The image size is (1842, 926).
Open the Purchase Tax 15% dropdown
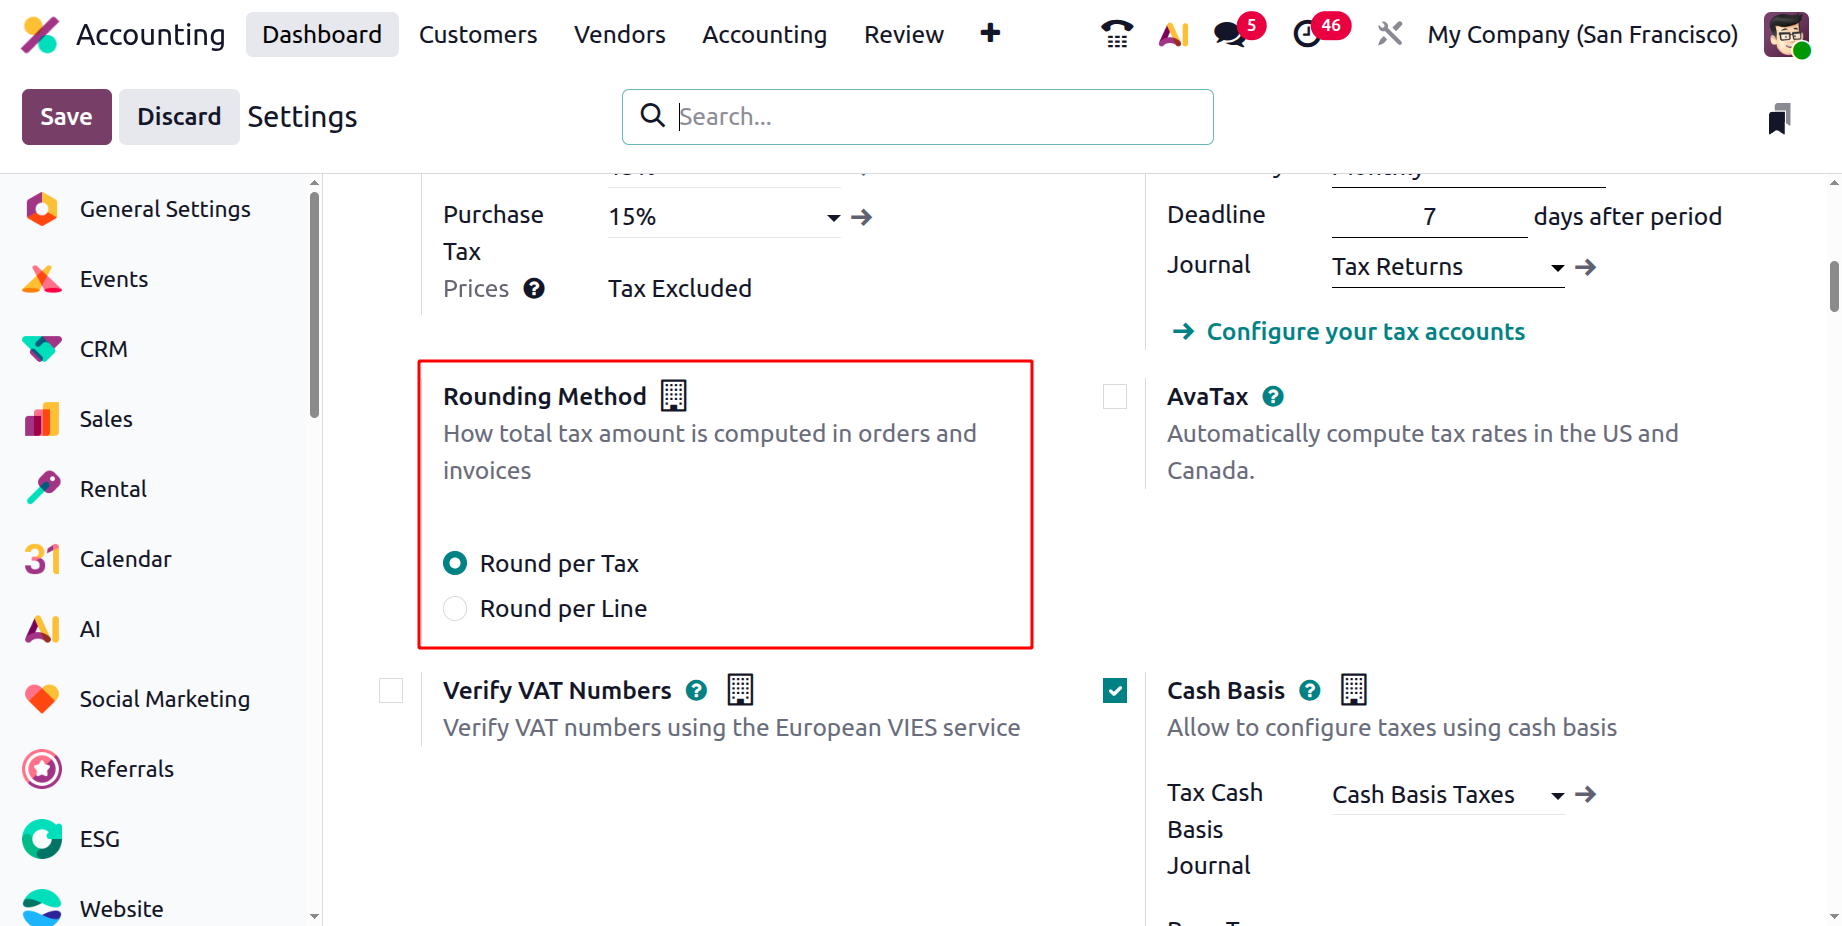[833, 218]
